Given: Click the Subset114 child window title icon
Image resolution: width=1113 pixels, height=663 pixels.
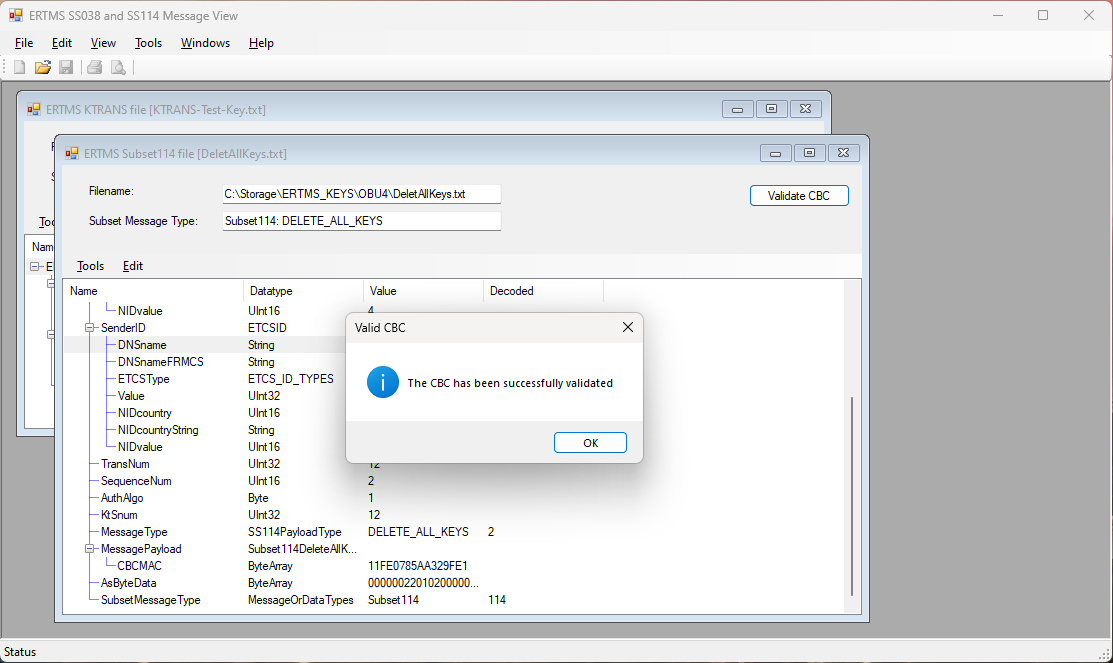Looking at the screenshot, I should coord(72,153).
